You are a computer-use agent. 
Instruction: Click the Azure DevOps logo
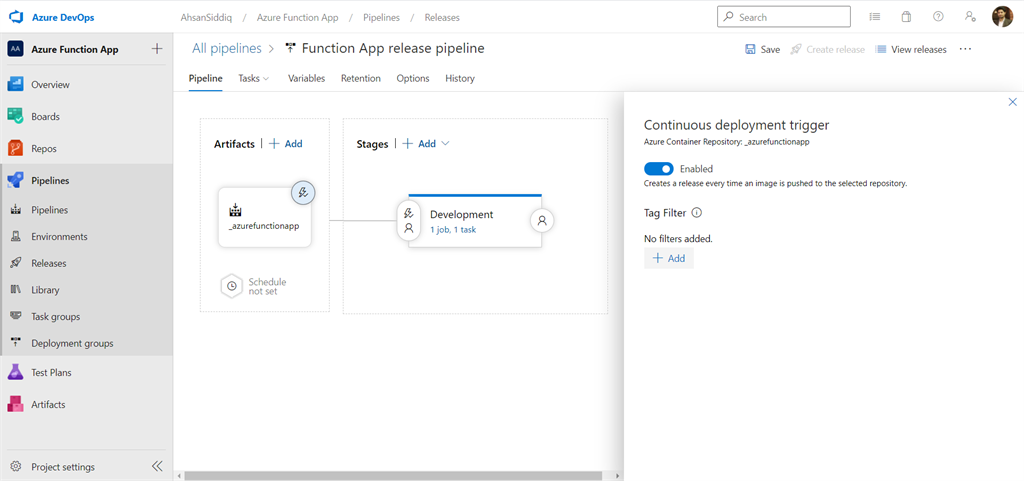coord(16,18)
